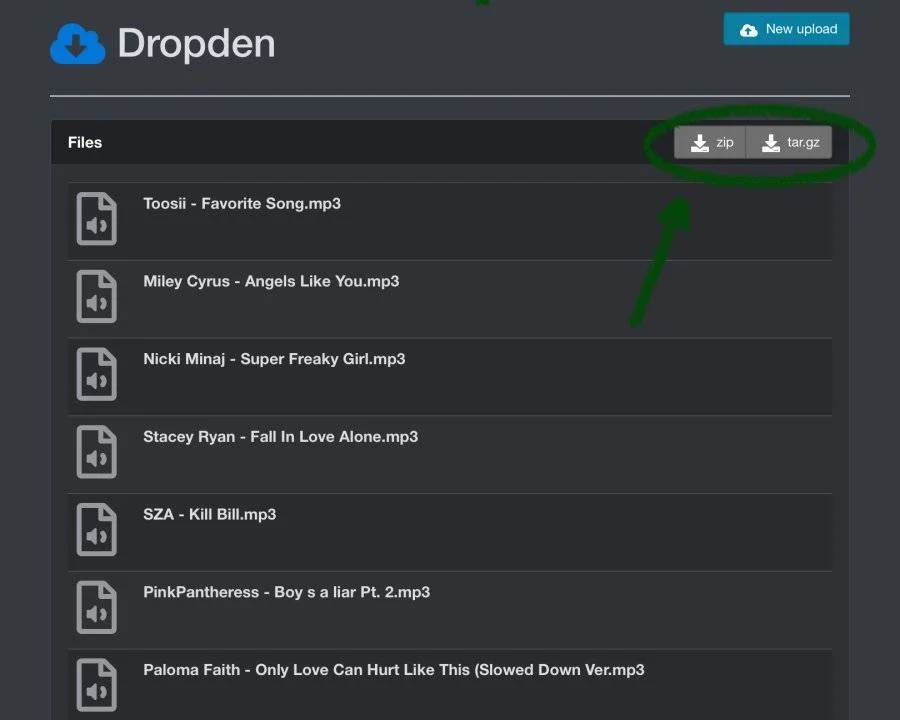Click audio file icon for PinkPantheress track

point(96,607)
